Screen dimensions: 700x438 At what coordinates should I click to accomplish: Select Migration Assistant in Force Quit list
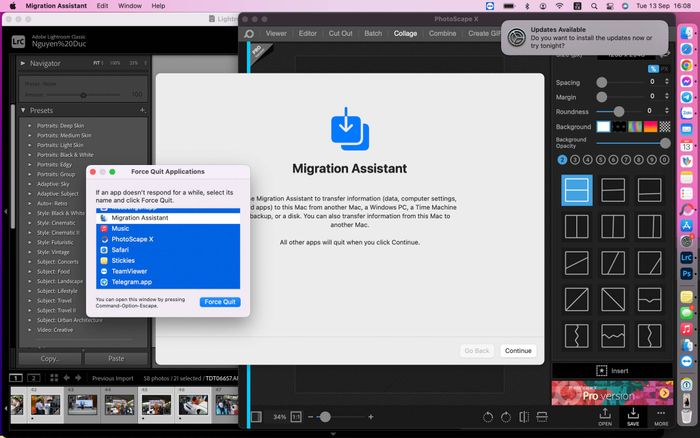click(168, 218)
